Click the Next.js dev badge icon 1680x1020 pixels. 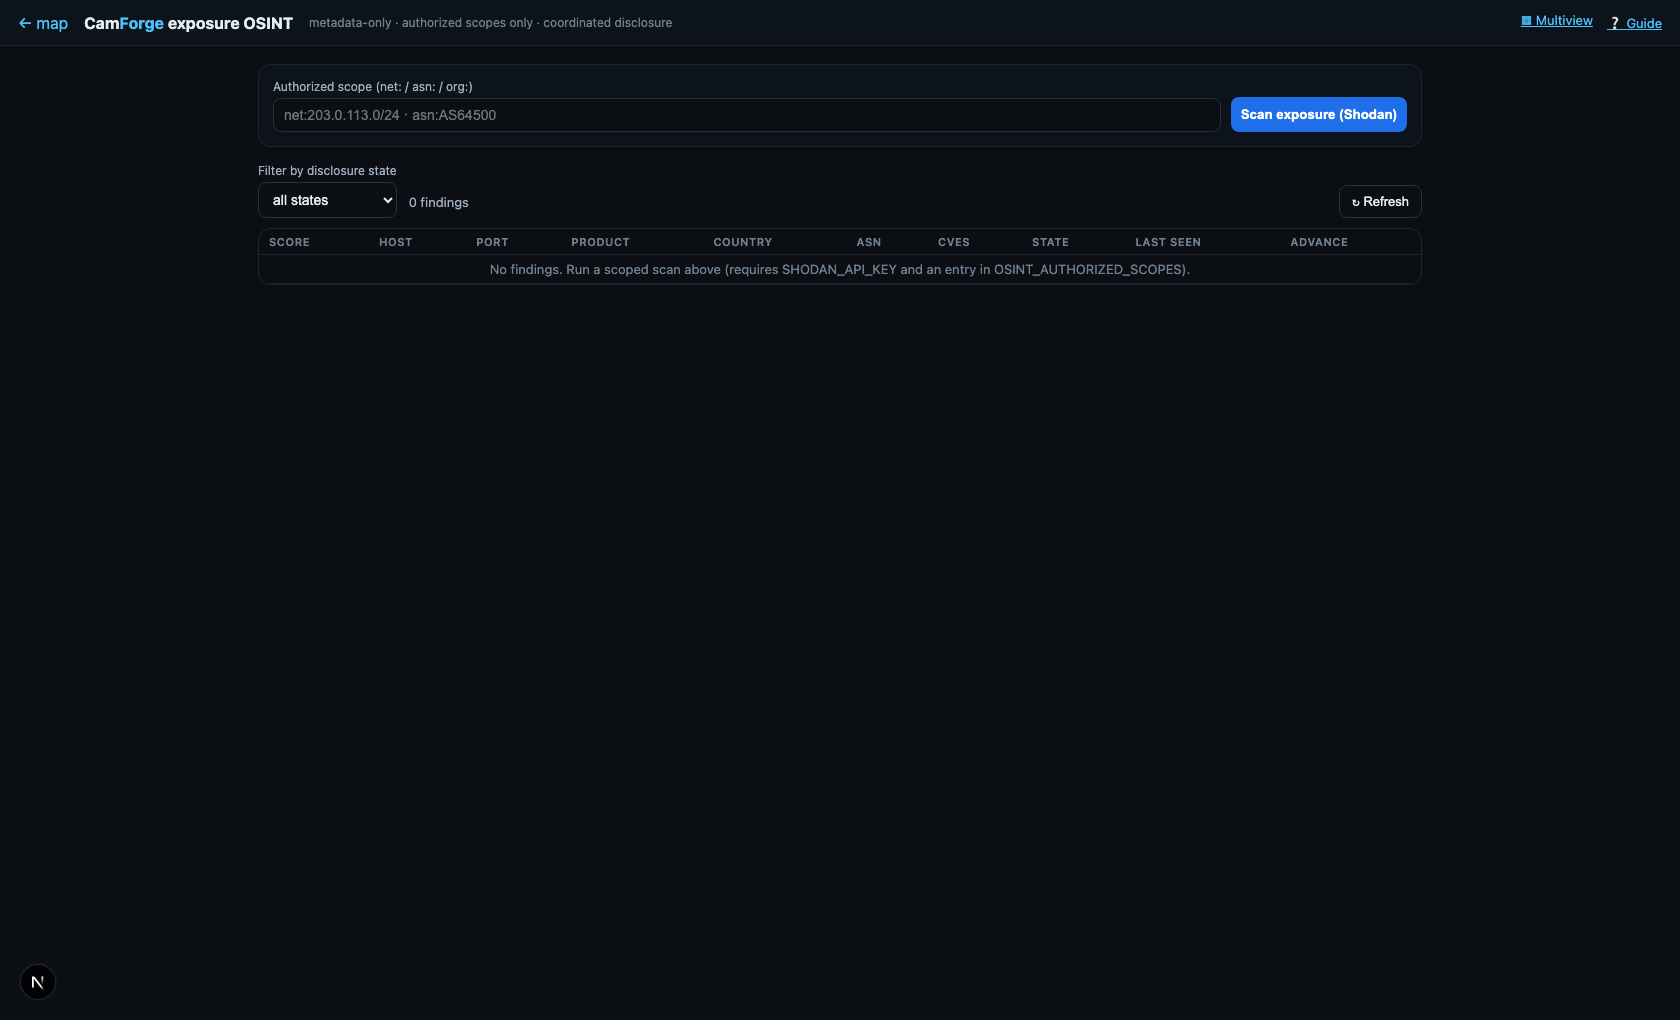pos(38,982)
